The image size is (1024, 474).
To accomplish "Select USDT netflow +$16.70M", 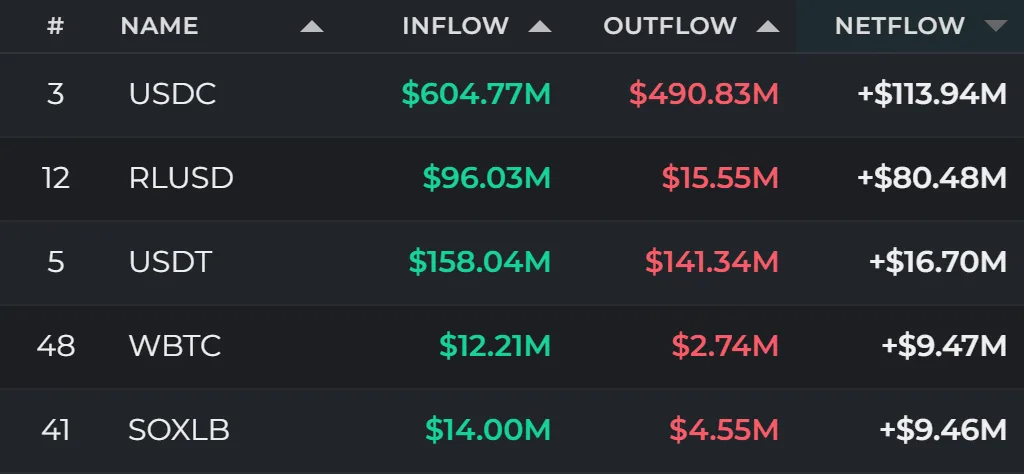I will [x=938, y=262].
